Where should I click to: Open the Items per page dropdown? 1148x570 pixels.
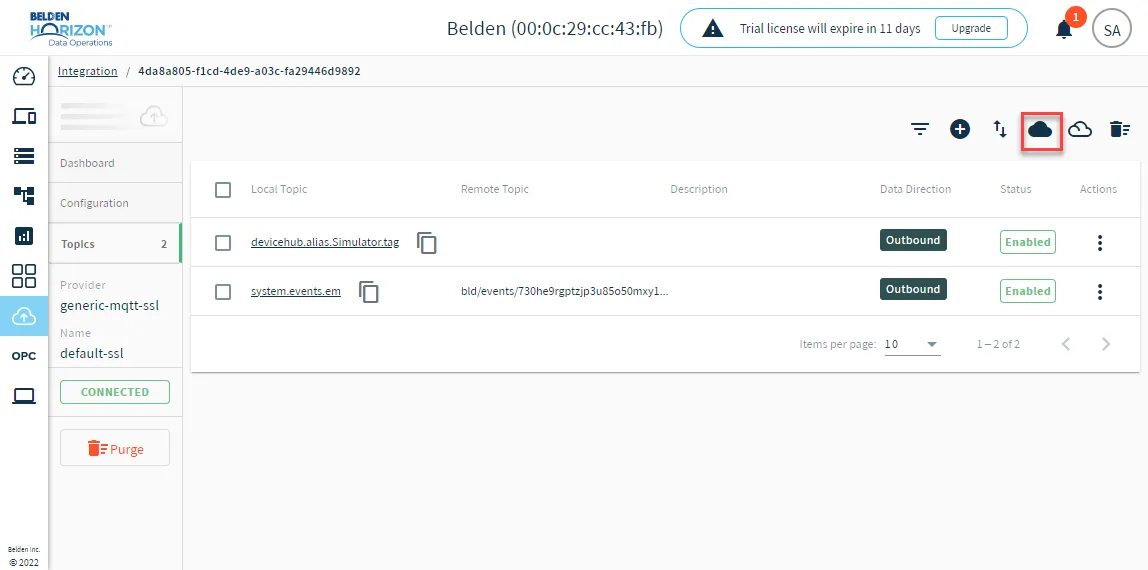912,344
